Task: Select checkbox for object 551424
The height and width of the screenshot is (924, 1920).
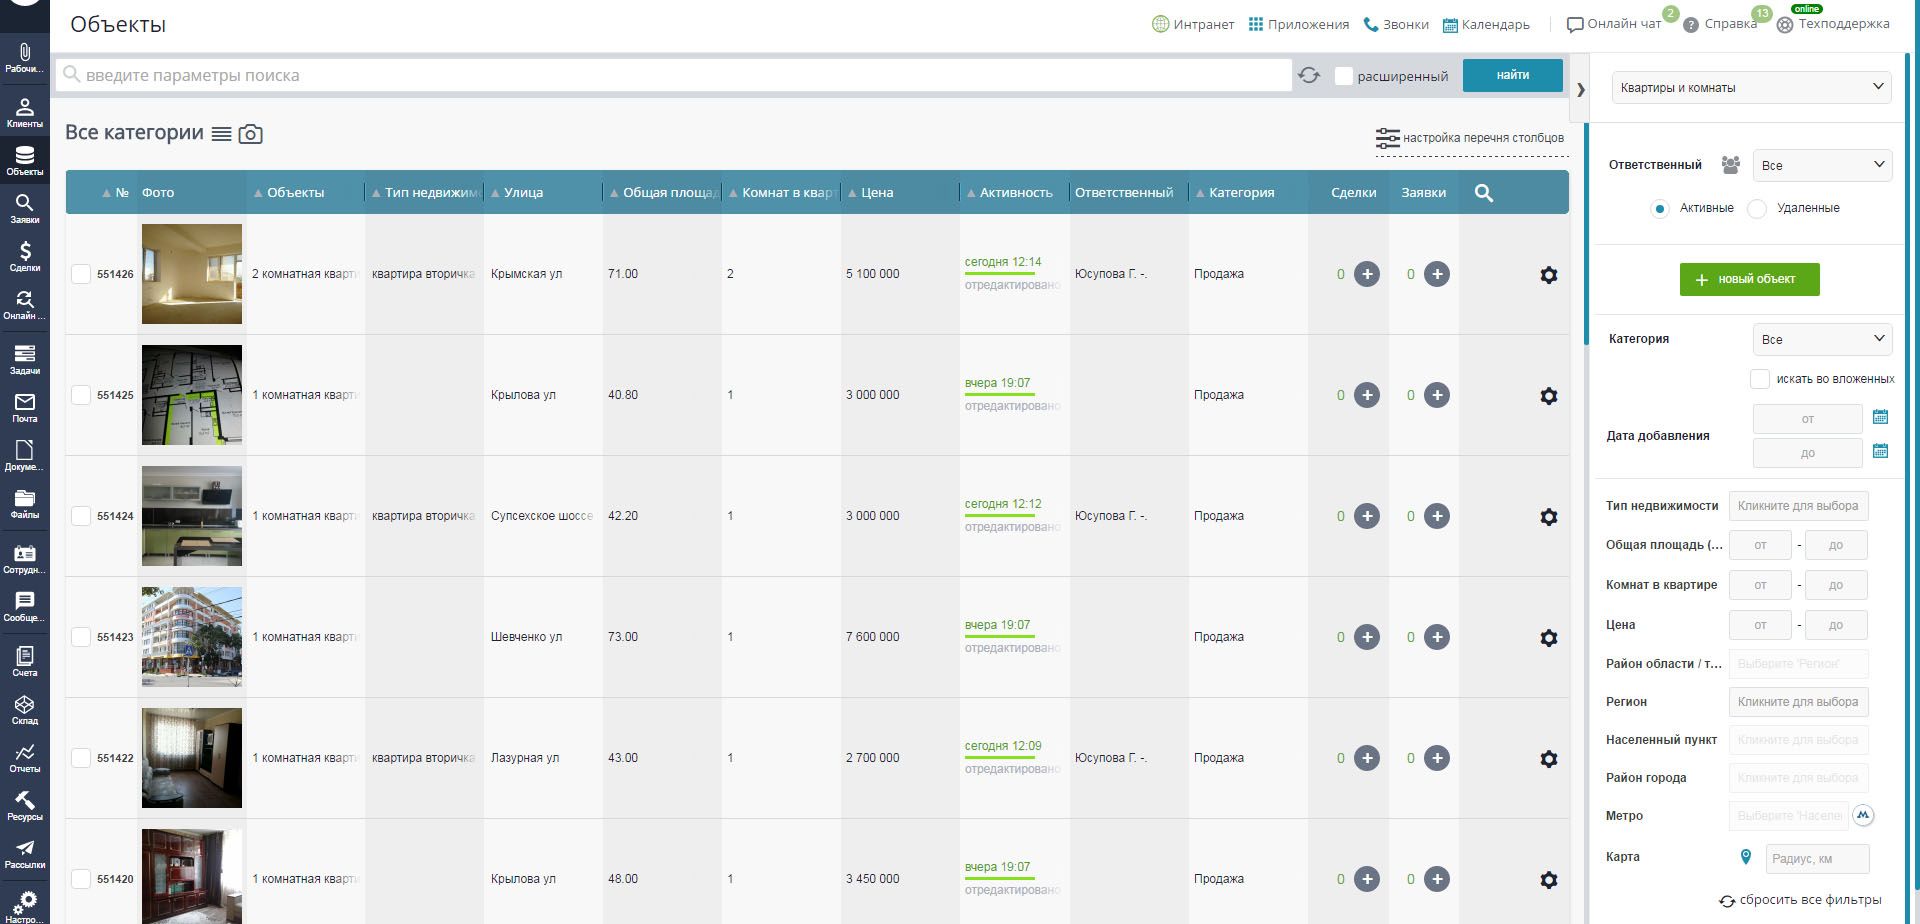Action: point(81,516)
